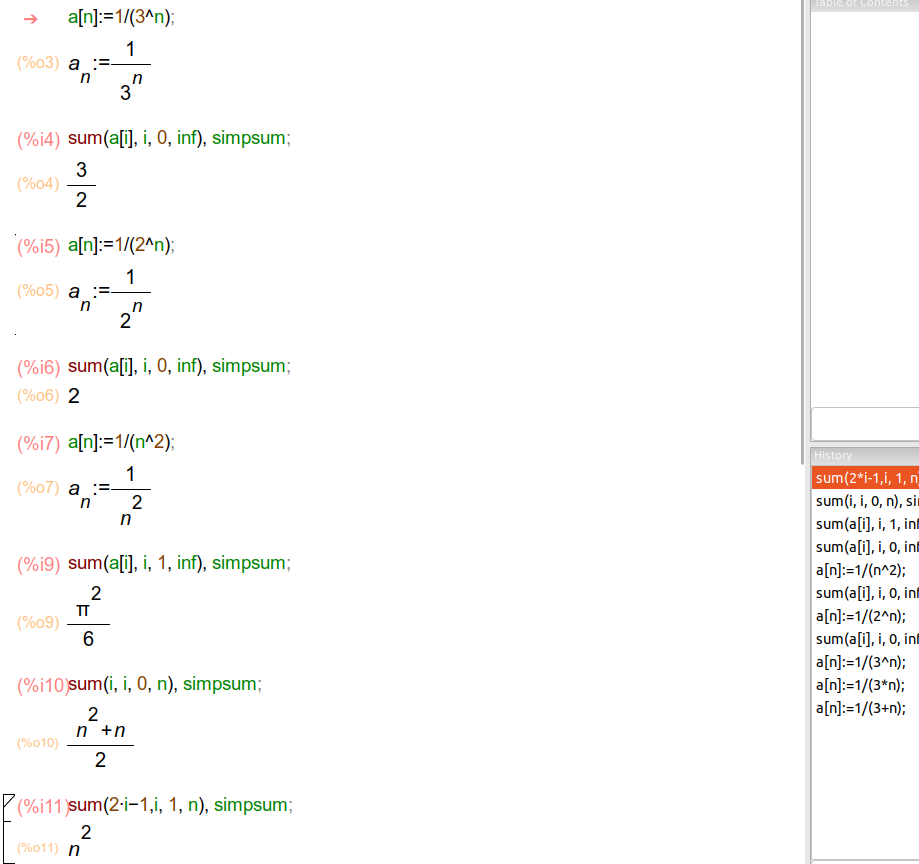Click history item a[n]:=1/(3*n);
This screenshot has width=919, height=864.
(x=861, y=685)
